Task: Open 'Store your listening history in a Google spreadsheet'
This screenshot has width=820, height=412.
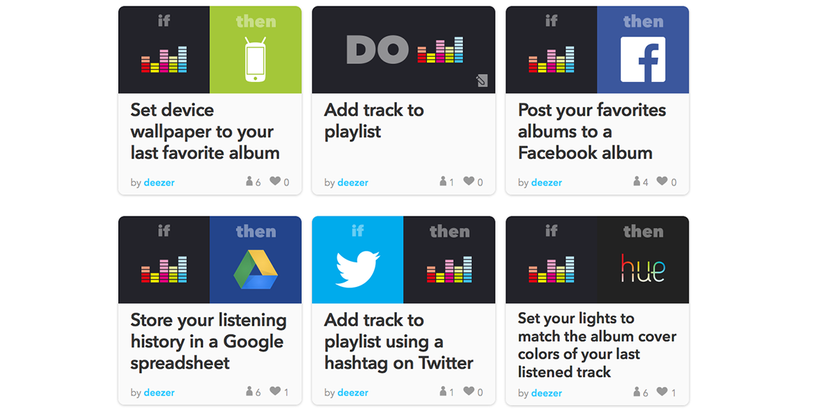Action: tap(209, 341)
